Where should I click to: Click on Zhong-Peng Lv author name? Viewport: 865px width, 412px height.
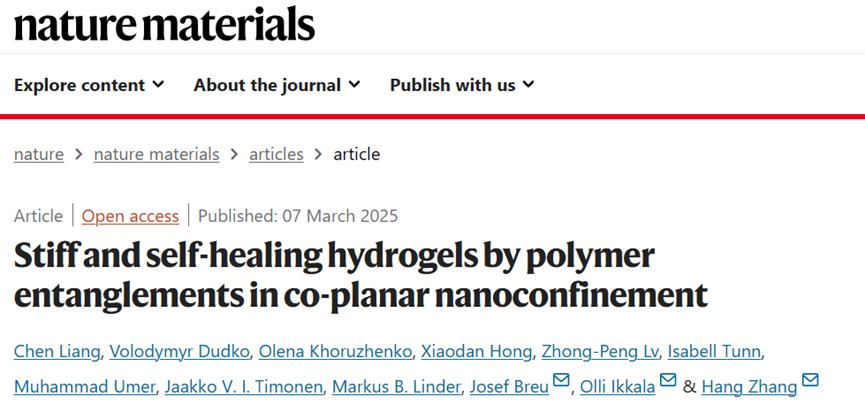pyautogui.click(x=600, y=351)
